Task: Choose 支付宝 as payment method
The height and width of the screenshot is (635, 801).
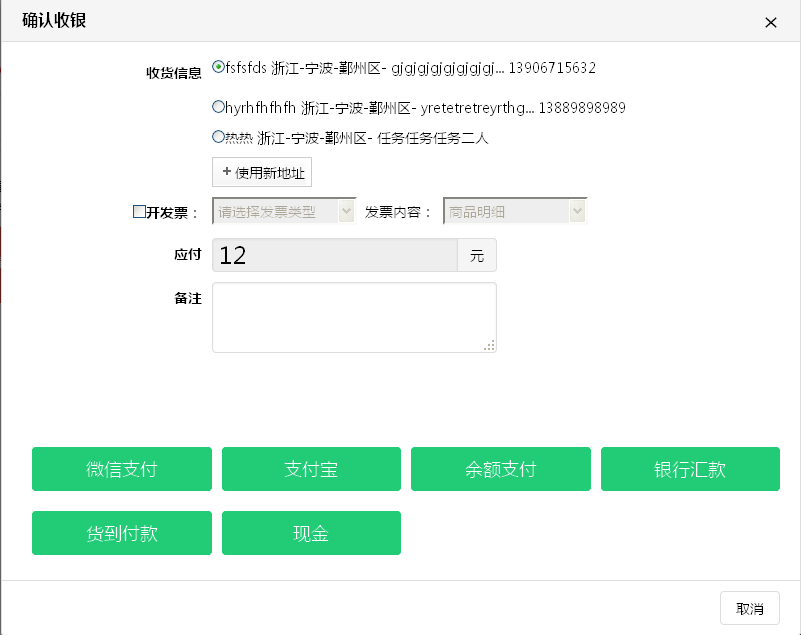Action: click(x=311, y=469)
